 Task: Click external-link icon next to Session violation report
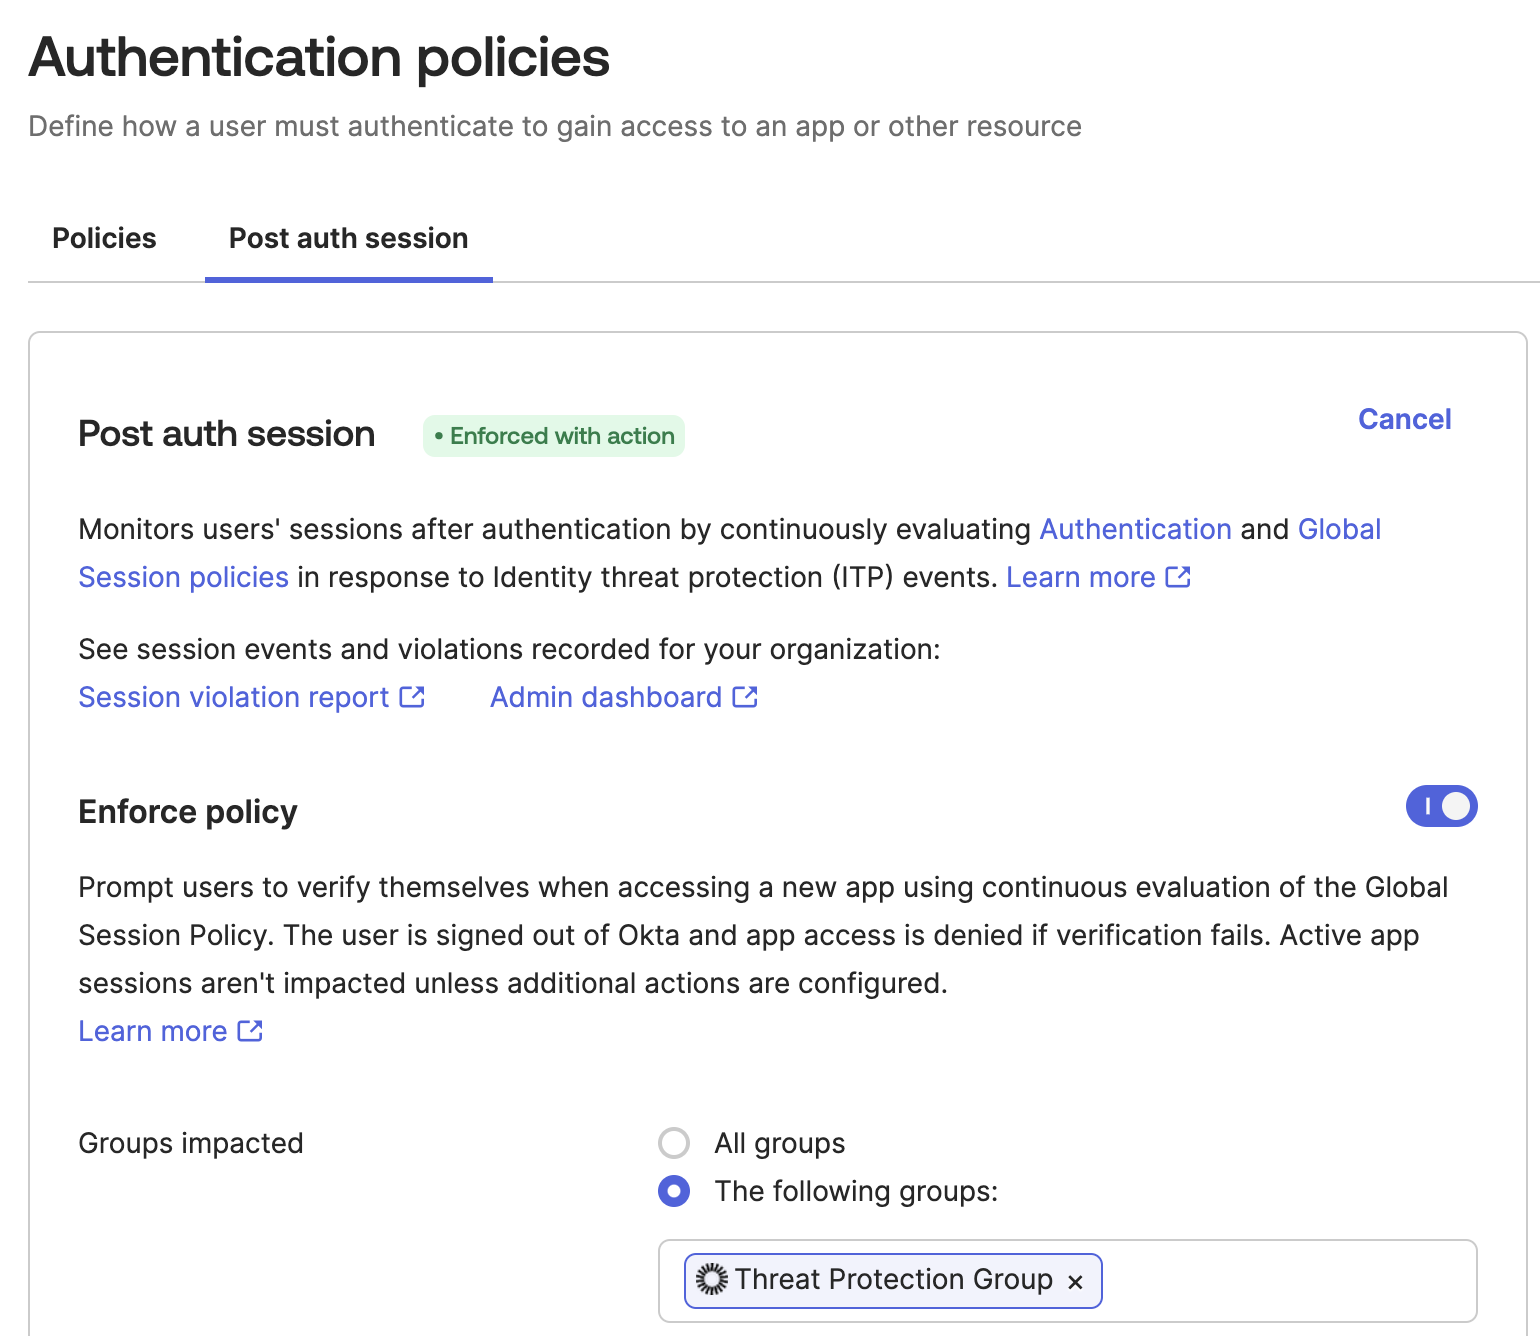412,697
